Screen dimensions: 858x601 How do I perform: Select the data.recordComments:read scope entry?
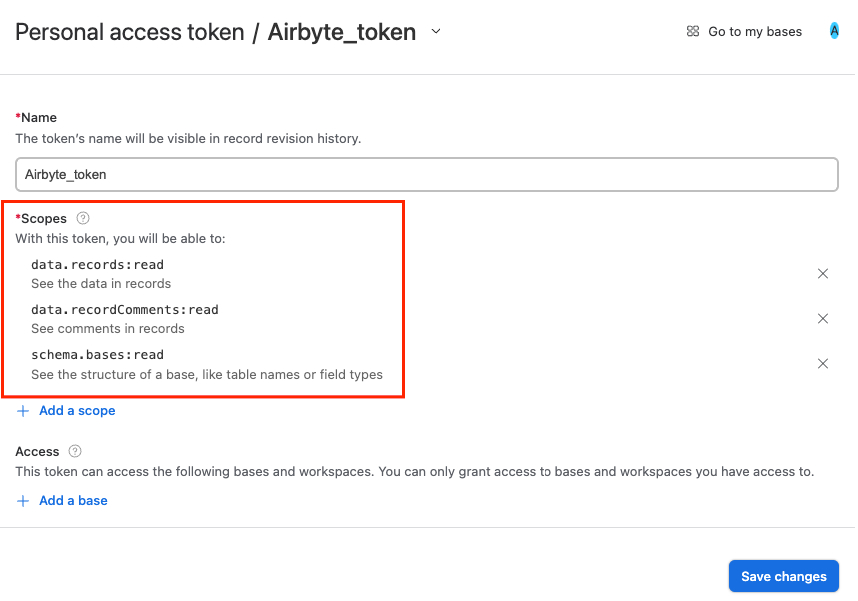pyautogui.click(x=124, y=310)
